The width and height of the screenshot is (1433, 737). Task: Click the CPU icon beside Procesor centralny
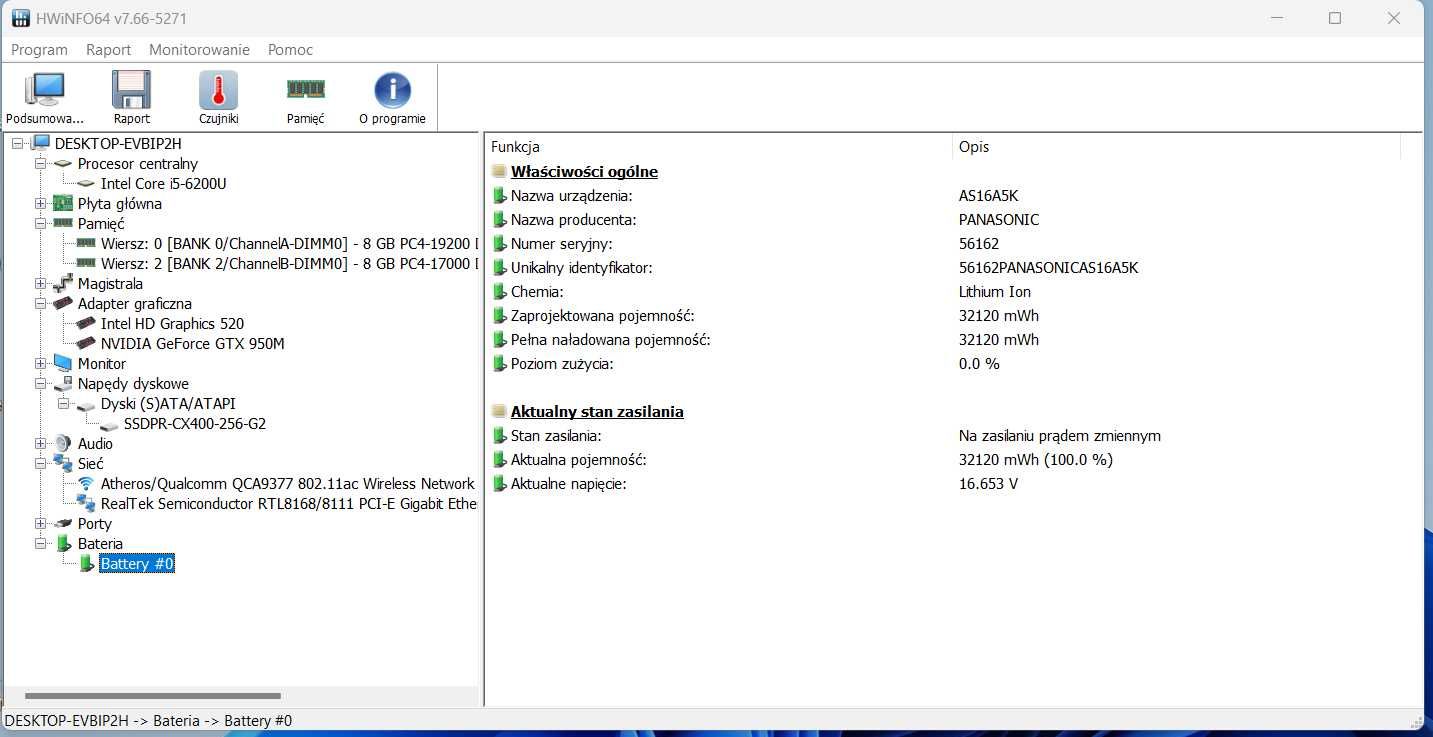63,164
